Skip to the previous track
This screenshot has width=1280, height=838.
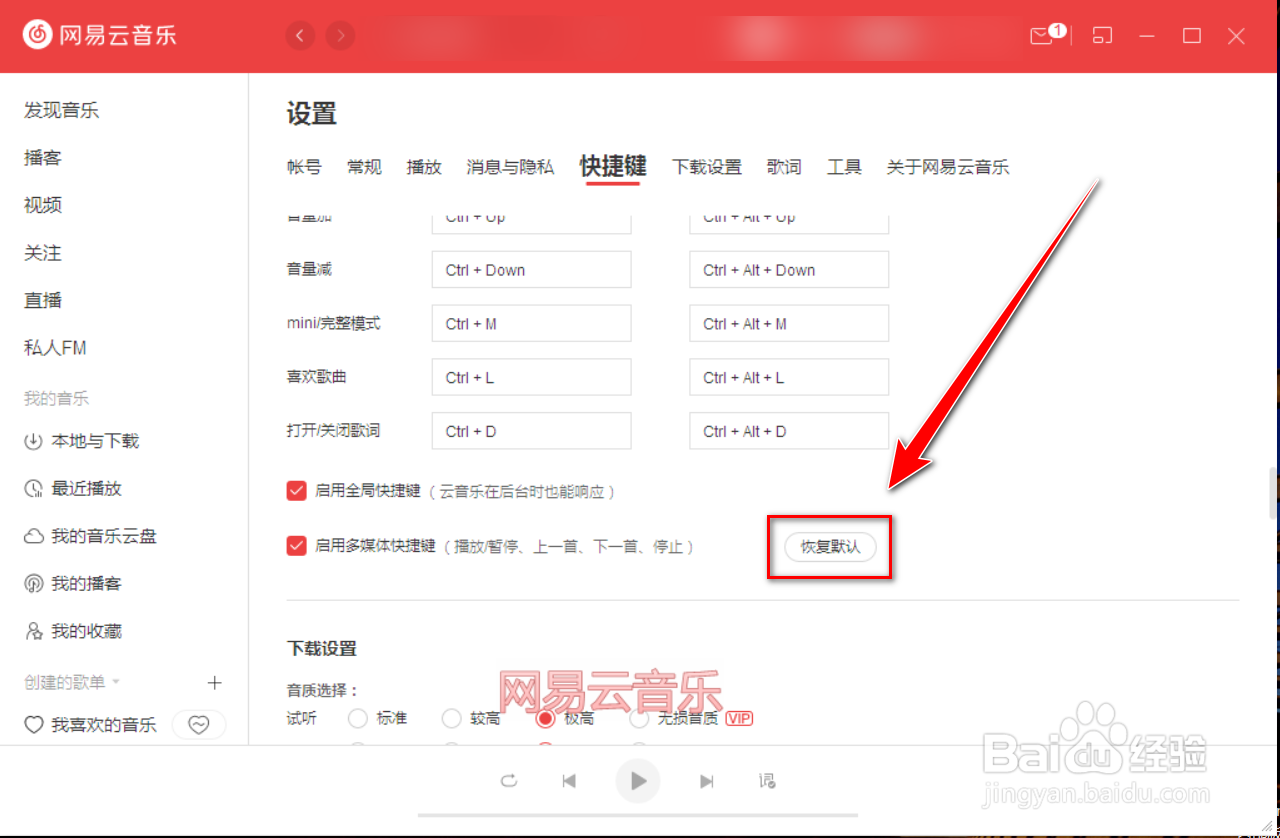pyautogui.click(x=569, y=781)
